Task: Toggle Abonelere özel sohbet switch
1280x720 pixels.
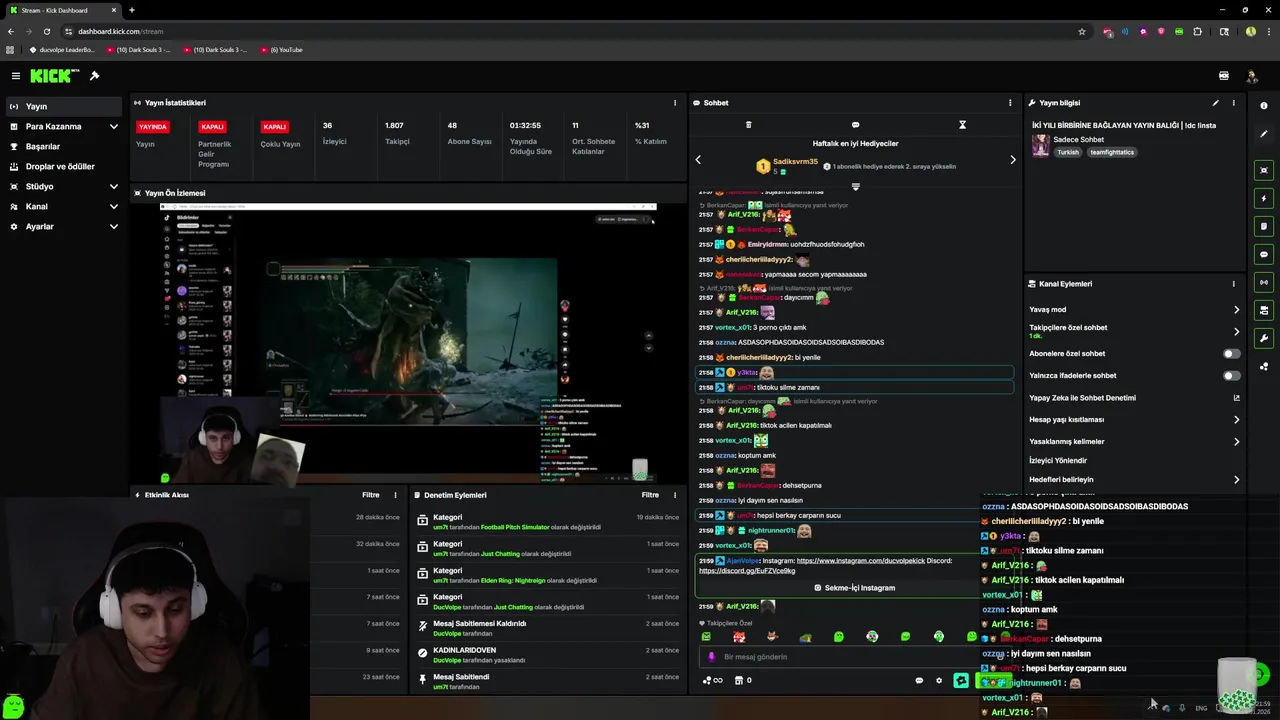Action: tap(1231, 354)
